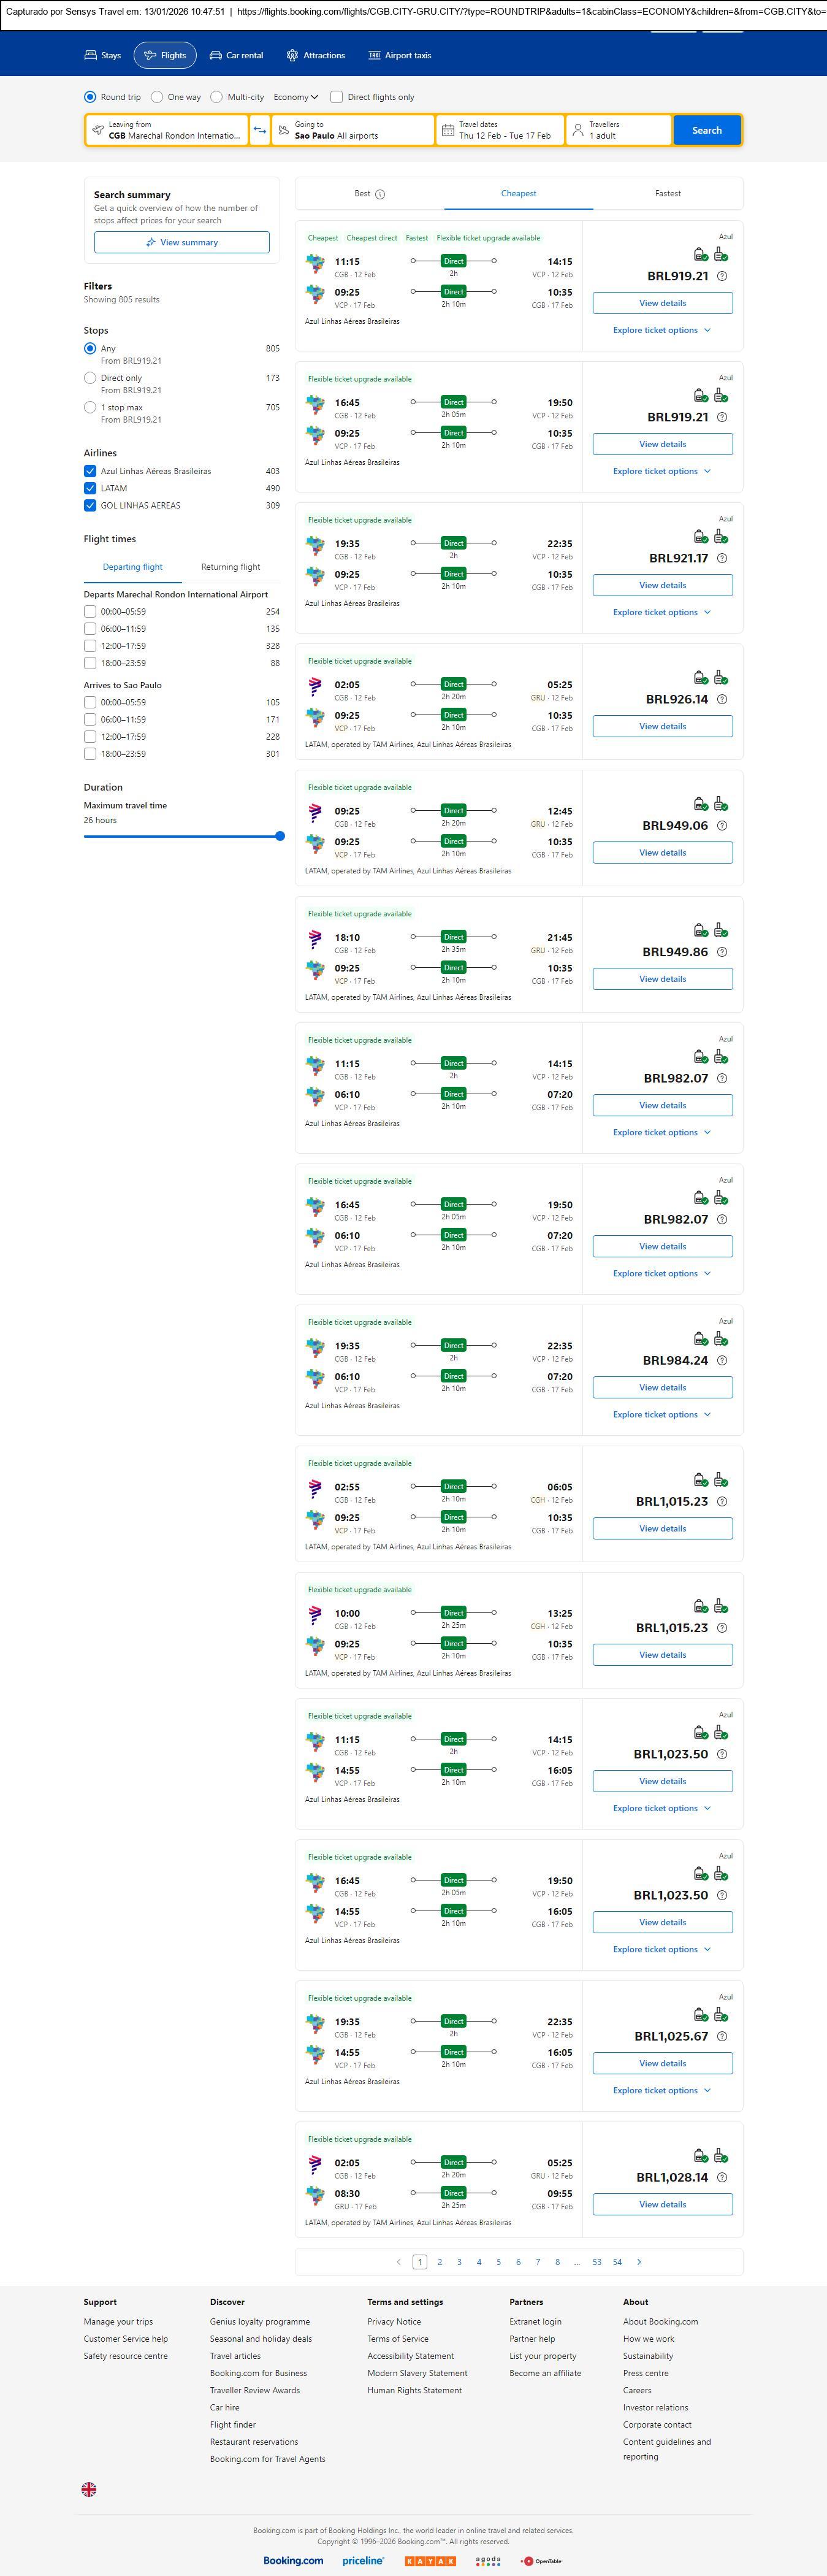Screen dimensions: 827x2576
Task: Click price info icon beside BRL1,028.14
Action: click(x=722, y=2177)
